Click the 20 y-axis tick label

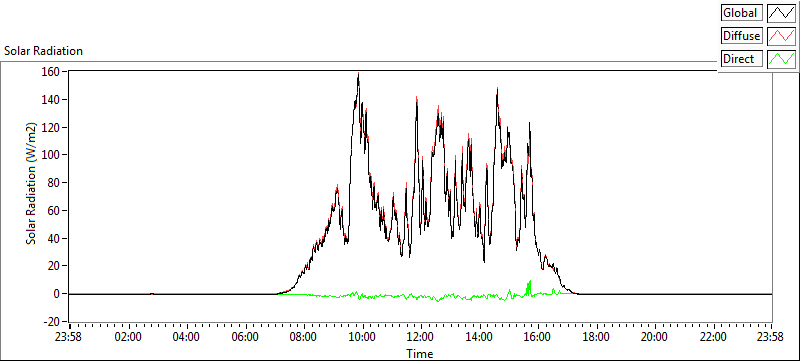(x=54, y=266)
